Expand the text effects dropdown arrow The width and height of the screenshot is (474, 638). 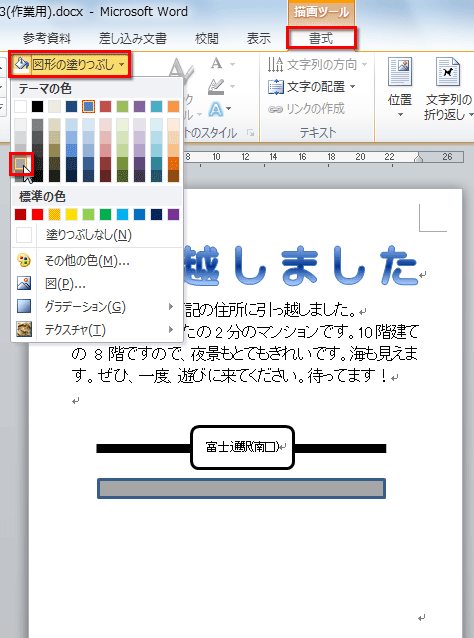click(x=229, y=109)
